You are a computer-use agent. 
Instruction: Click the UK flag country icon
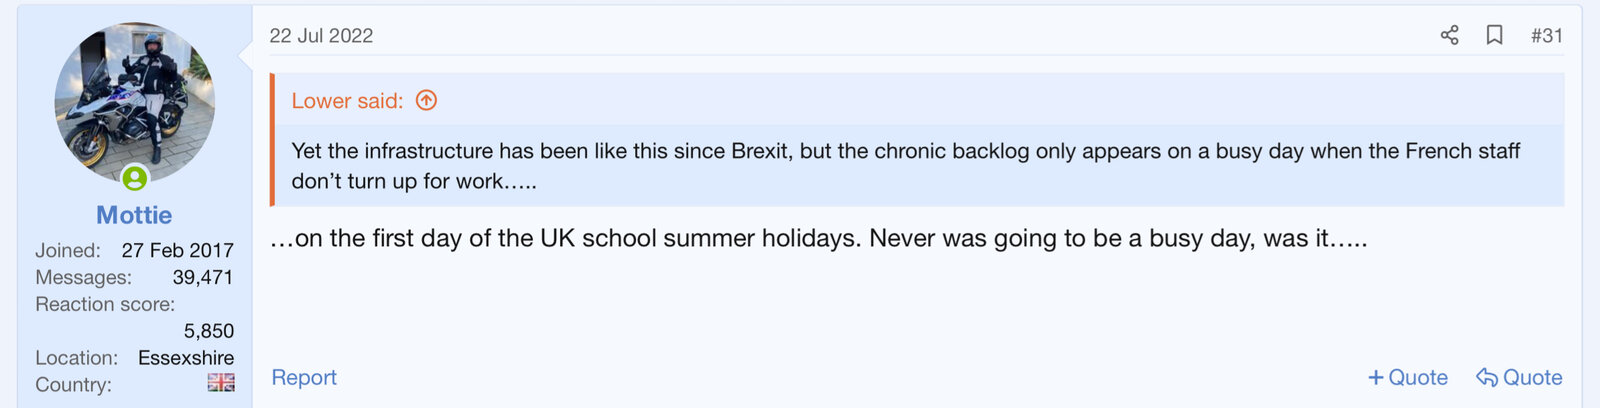[221, 382]
